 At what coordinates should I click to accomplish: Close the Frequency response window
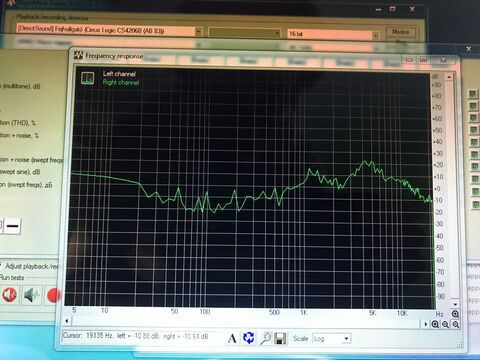(443, 59)
